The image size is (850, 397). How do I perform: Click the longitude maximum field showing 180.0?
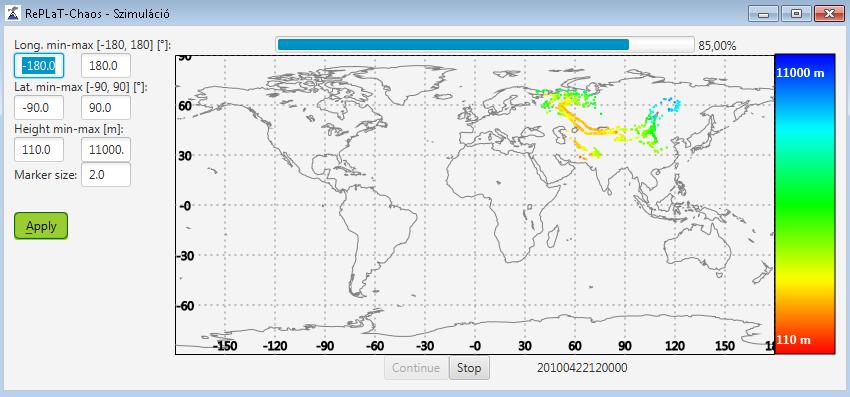pos(106,66)
